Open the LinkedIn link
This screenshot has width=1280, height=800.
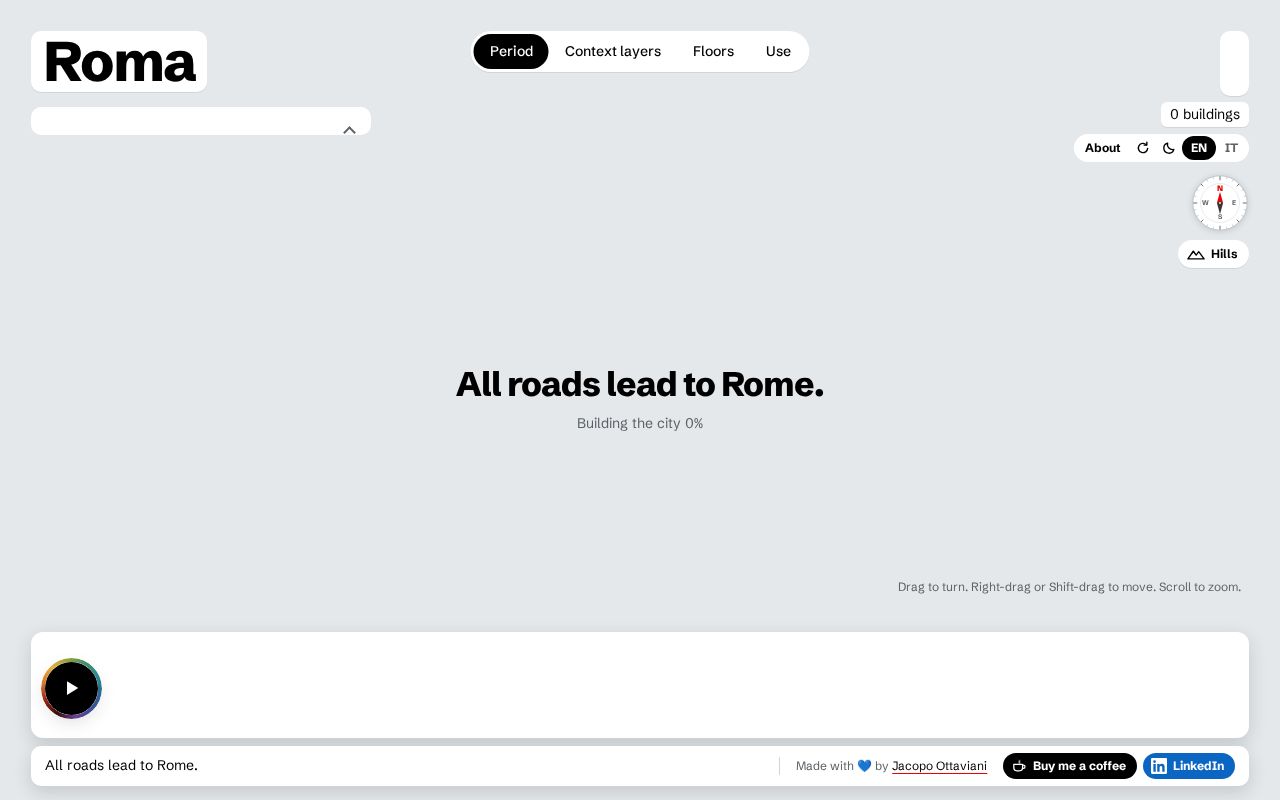point(1189,766)
